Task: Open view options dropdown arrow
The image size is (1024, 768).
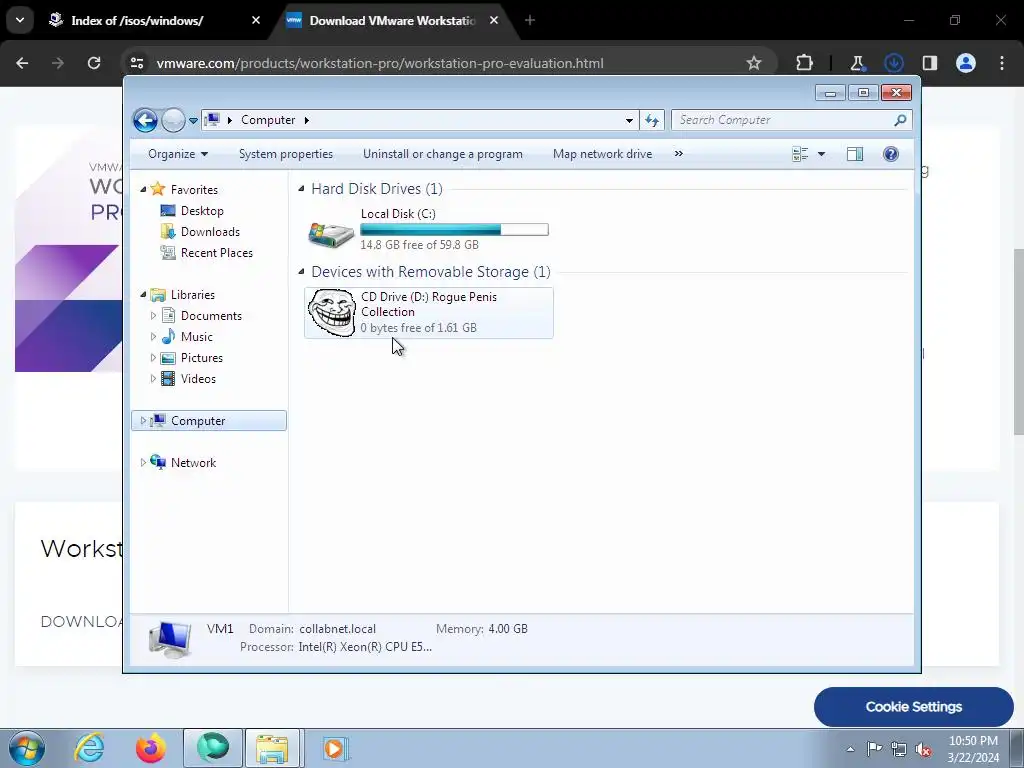Action: pyautogui.click(x=822, y=154)
